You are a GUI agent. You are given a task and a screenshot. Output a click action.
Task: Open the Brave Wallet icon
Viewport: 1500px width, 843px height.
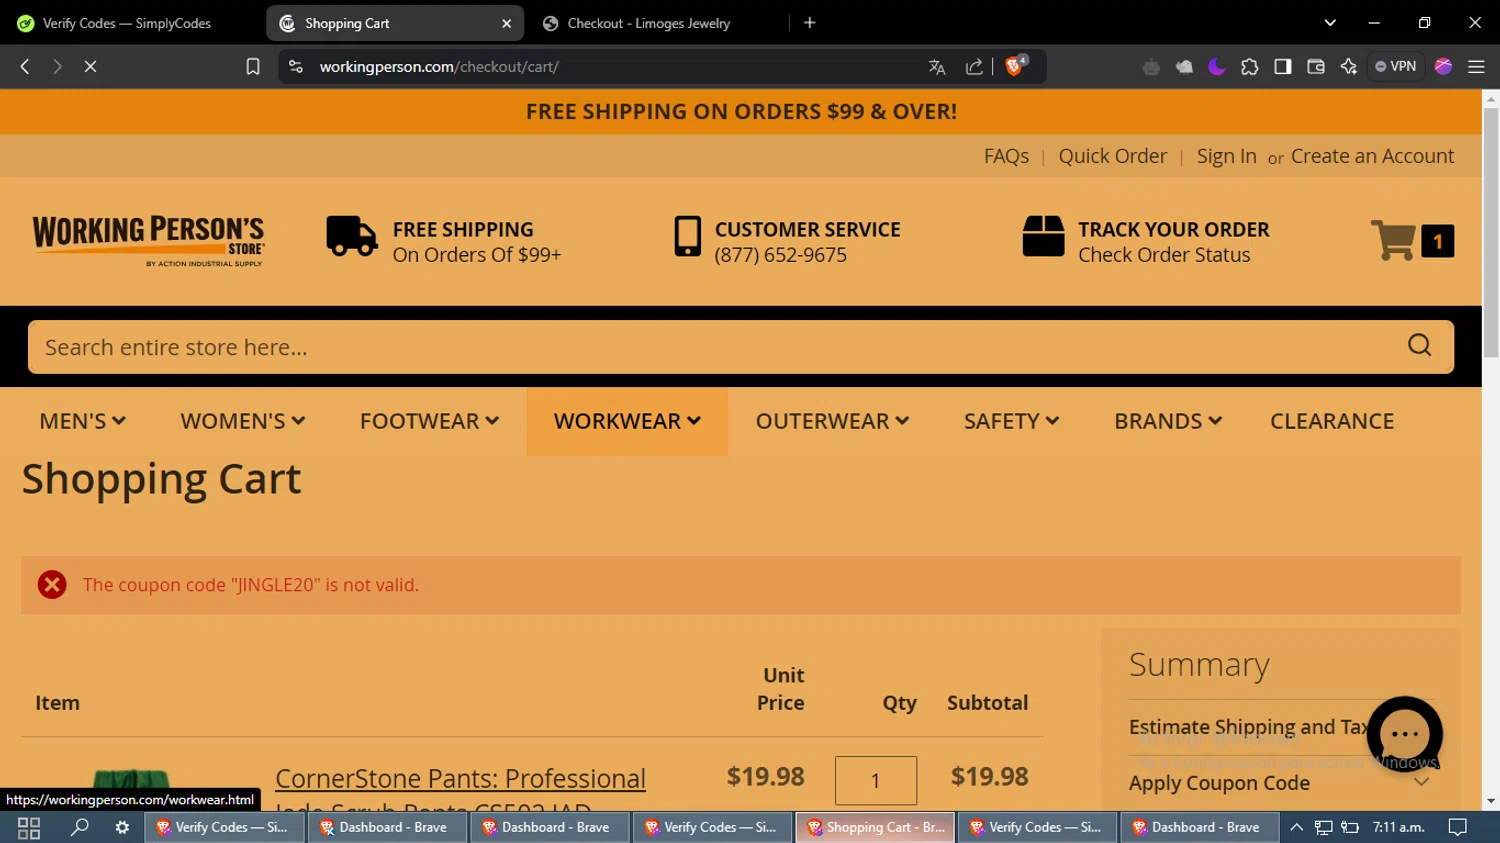pos(1316,66)
